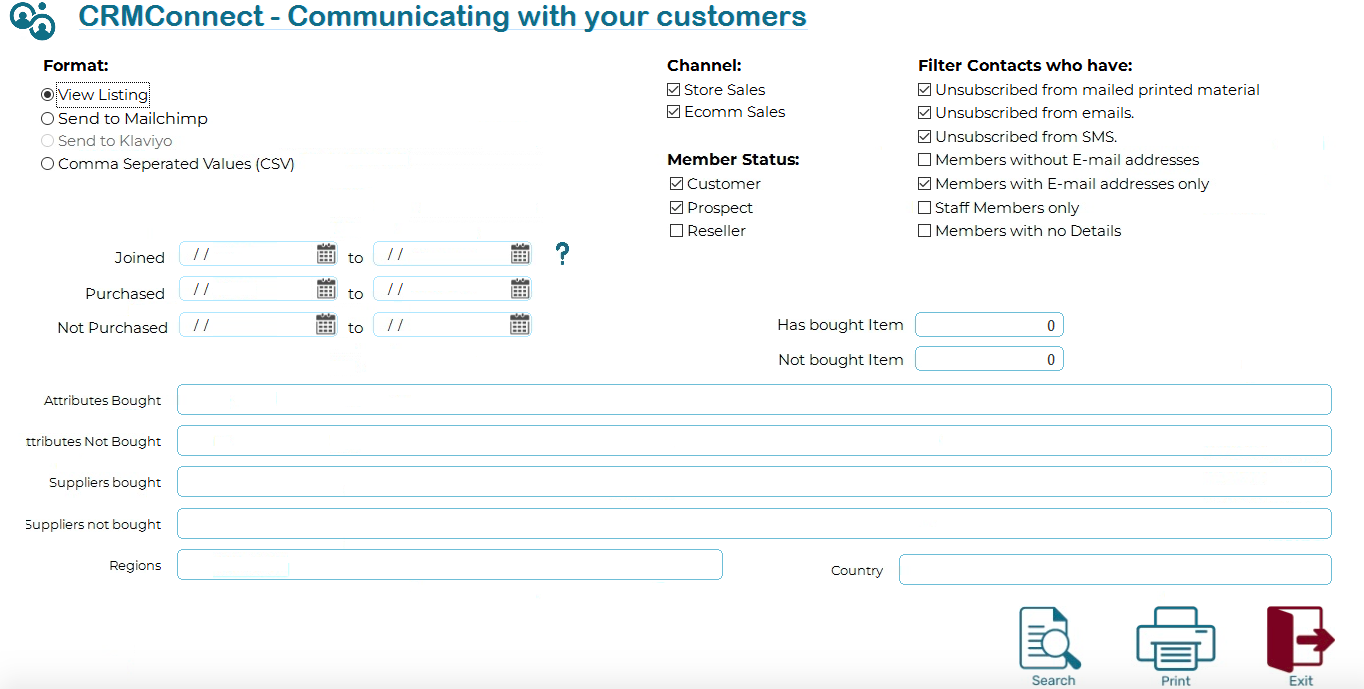Click the Print printer icon
1364x689 pixels.
(x=1176, y=638)
